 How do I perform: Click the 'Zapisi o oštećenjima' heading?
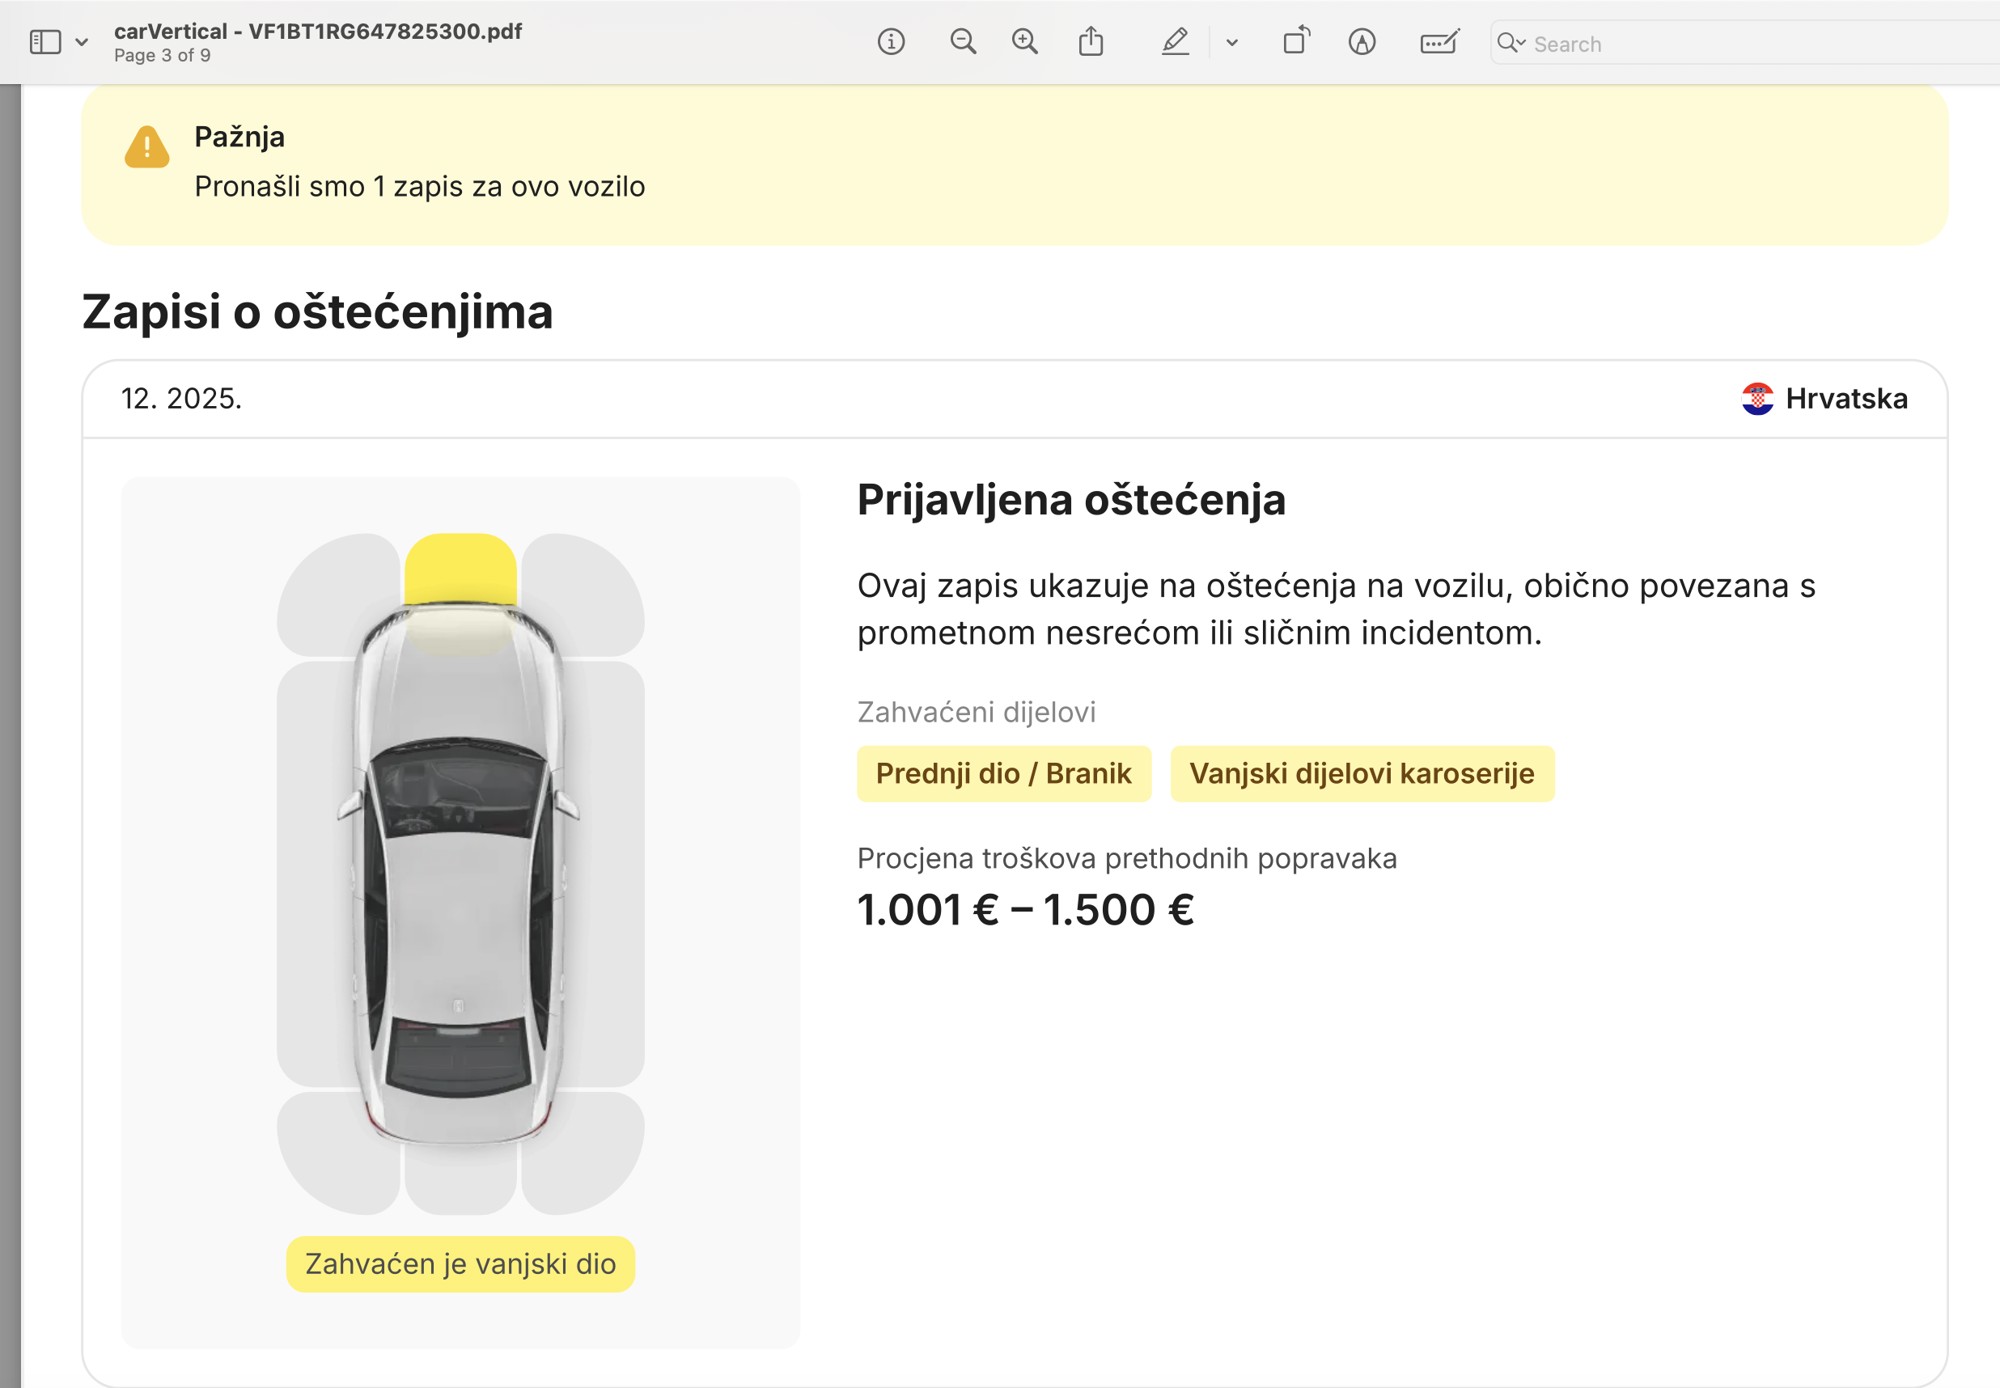coord(317,311)
